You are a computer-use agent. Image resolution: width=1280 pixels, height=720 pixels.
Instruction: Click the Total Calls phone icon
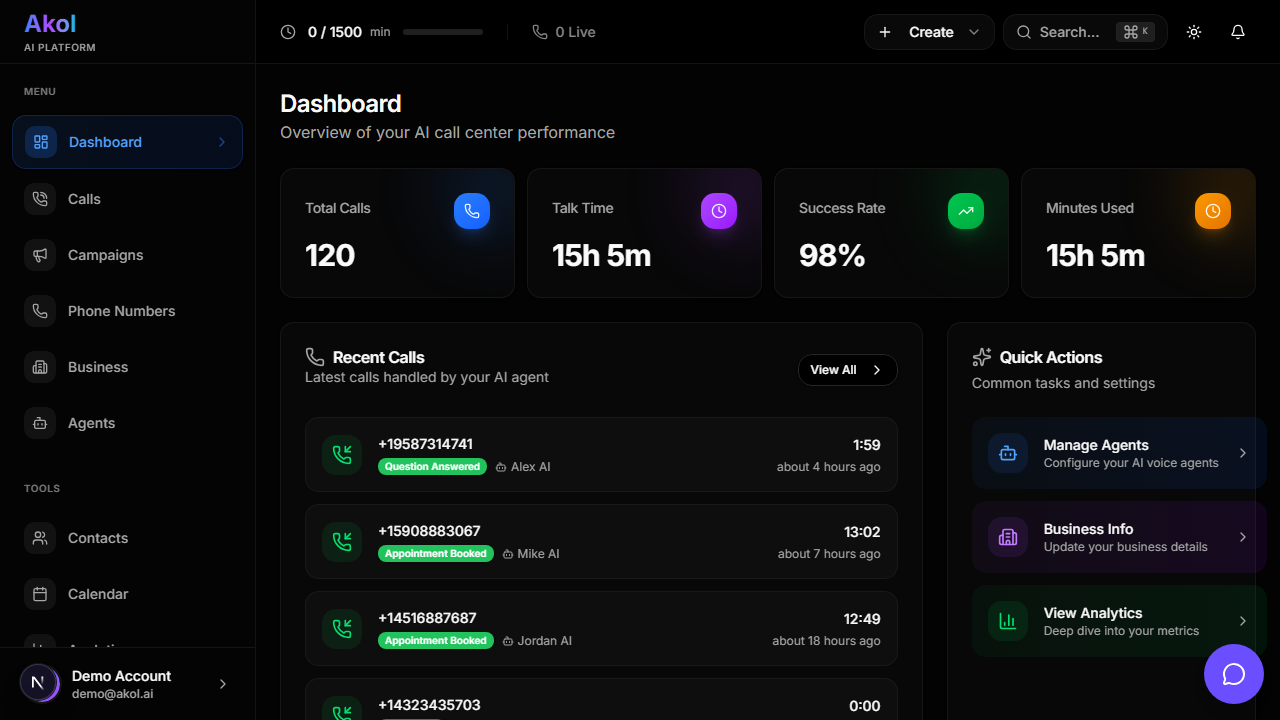coord(472,211)
